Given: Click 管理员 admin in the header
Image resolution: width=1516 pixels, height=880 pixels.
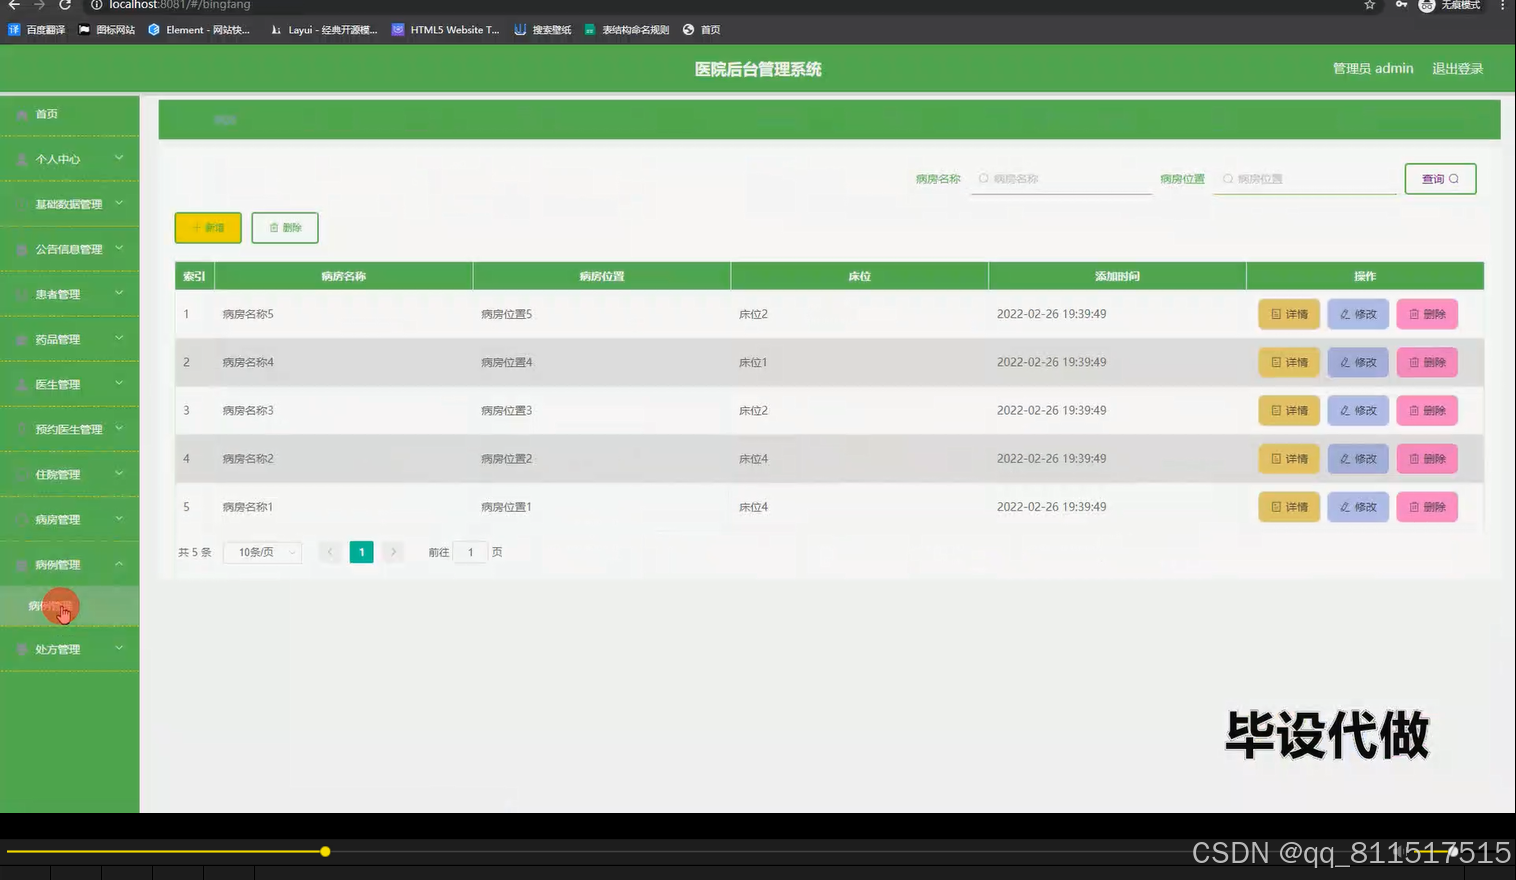Looking at the screenshot, I should [x=1373, y=69].
